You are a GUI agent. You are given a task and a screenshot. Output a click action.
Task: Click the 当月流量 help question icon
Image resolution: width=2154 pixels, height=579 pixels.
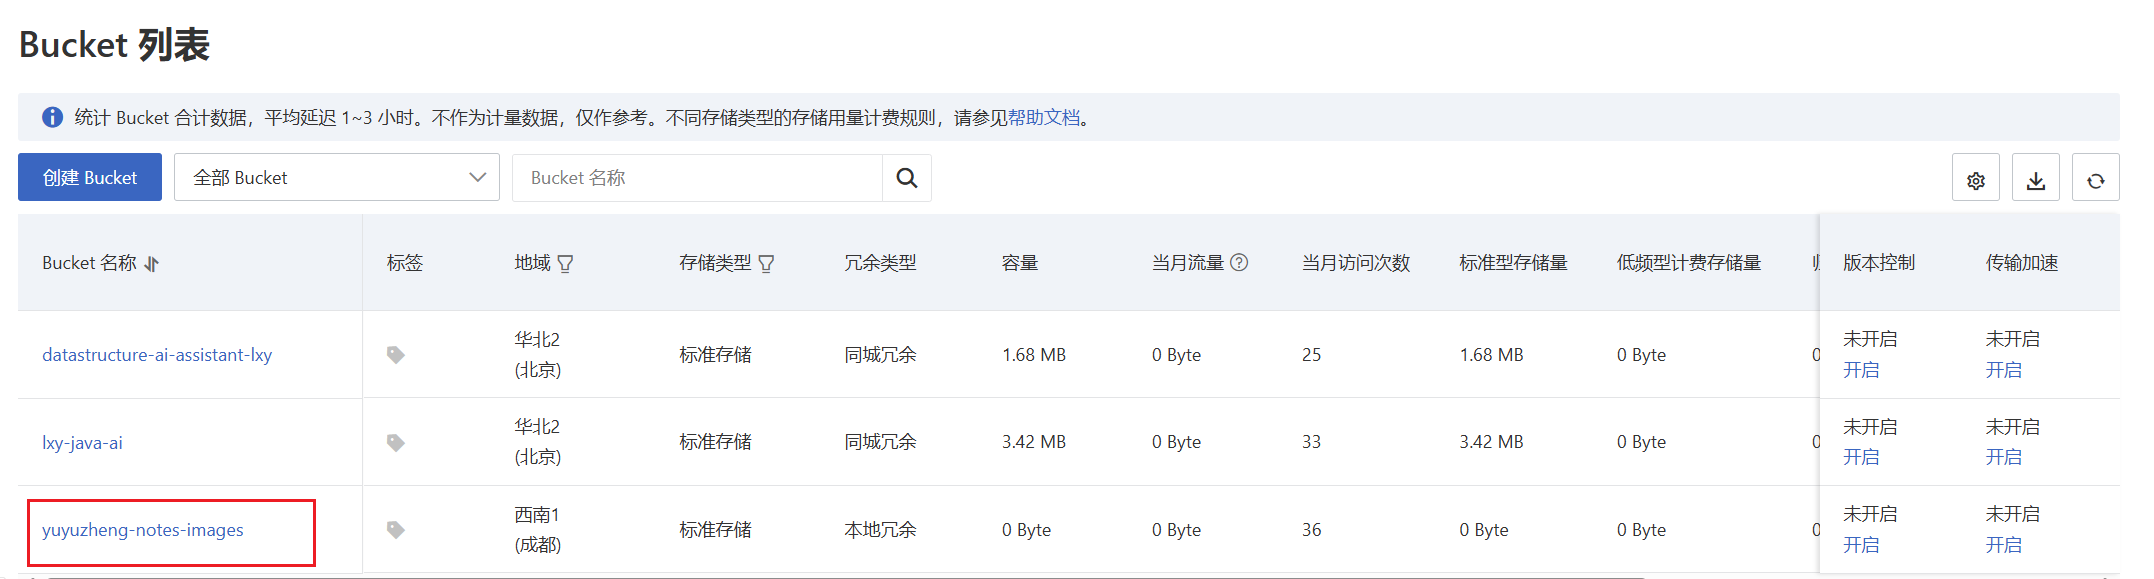[x=1239, y=263]
